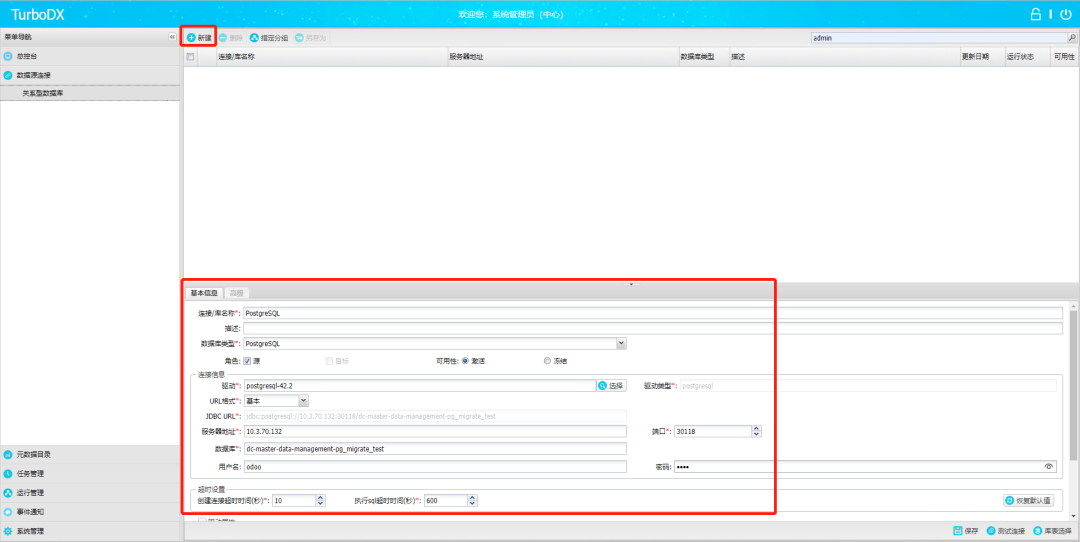The height and width of the screenshot is (542, 1080).
Task: Click the 指定分组 toolbar button
Action: pyautogui.click(x=269, y=38)
